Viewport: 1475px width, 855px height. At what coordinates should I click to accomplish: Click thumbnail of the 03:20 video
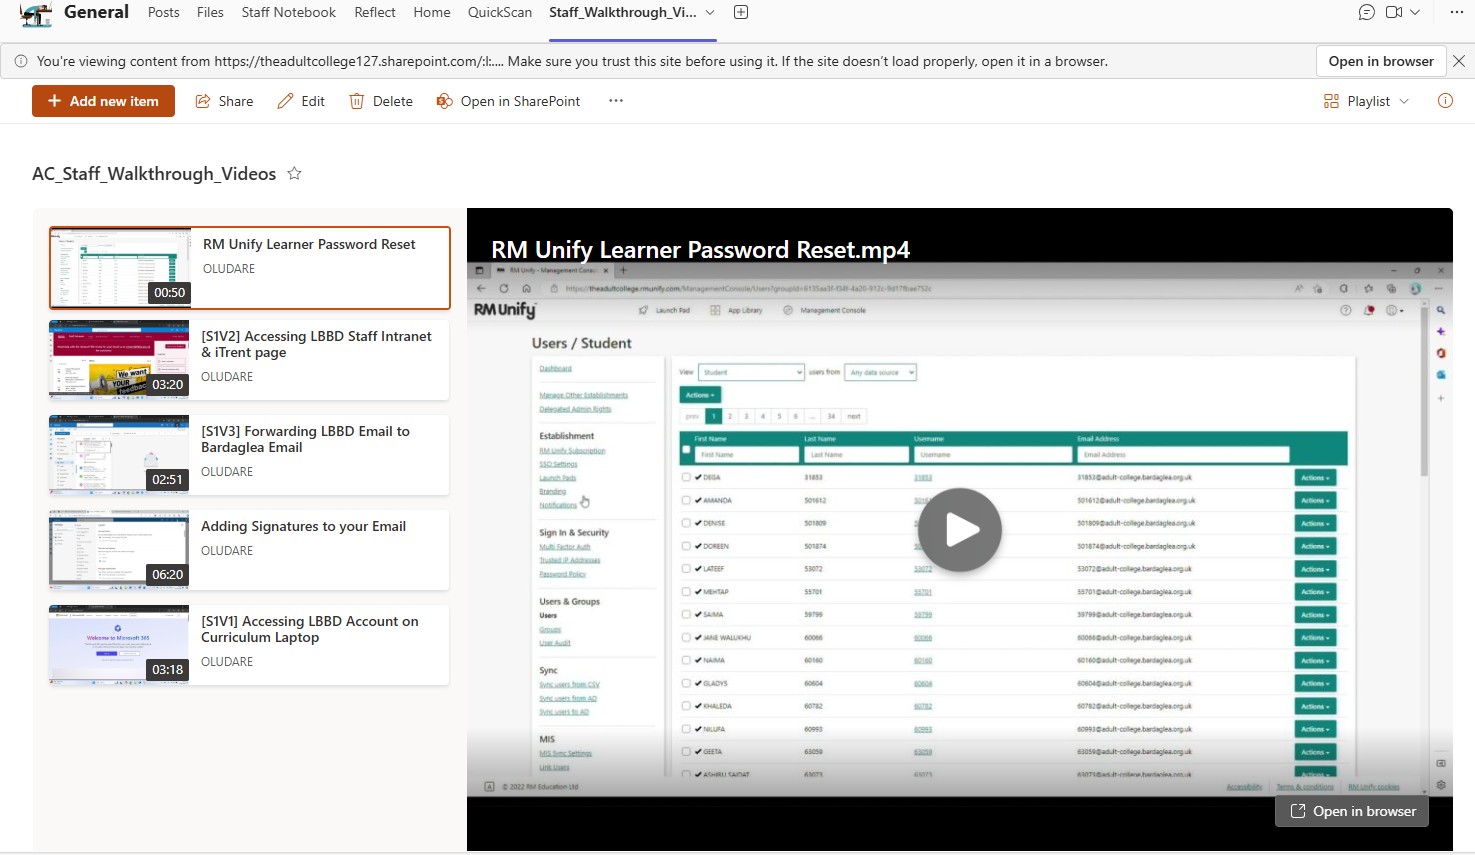click(119, 360)
